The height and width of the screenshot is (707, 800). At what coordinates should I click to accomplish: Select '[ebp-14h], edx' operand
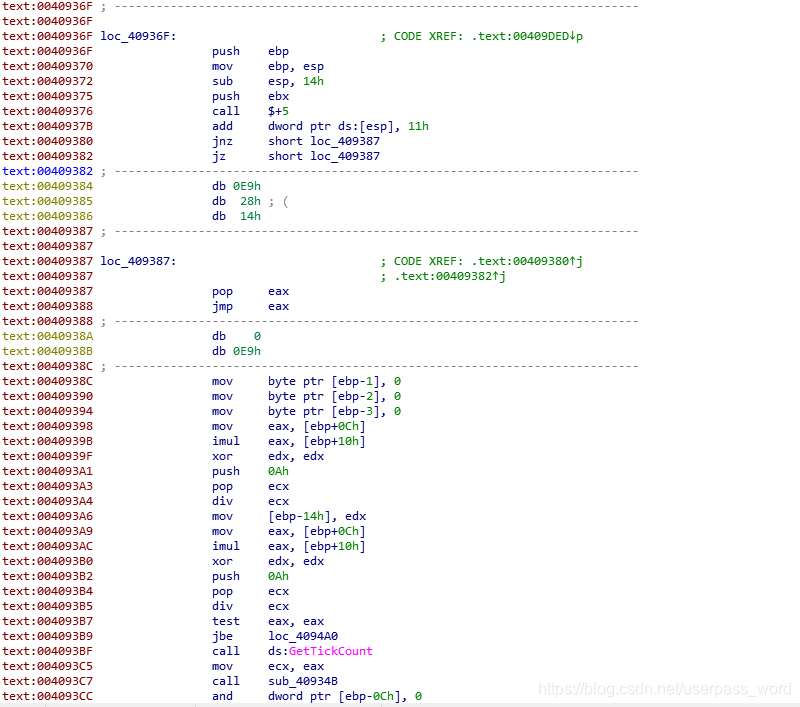tap(317, 516)
